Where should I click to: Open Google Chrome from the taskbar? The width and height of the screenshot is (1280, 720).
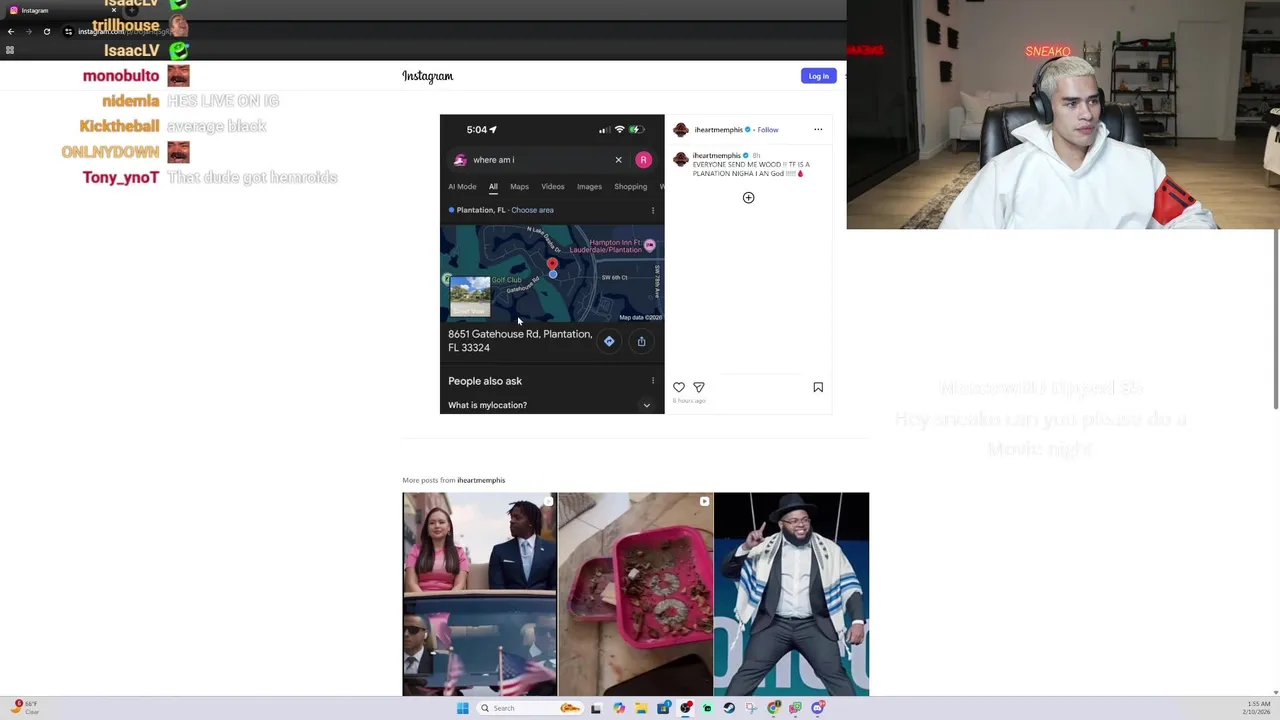[x=773, y=708]
